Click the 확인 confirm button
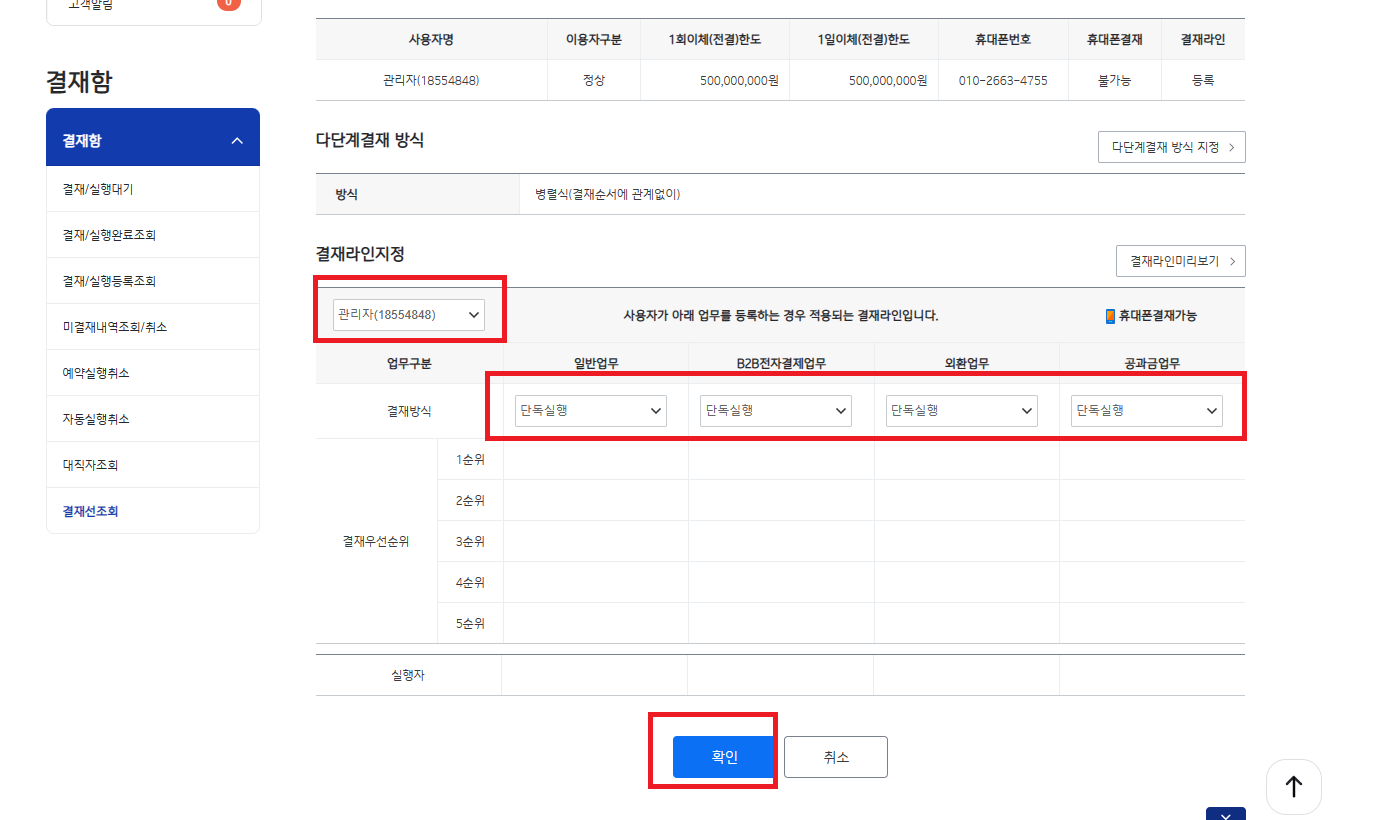Viewport: 1398px width, 820px height. pos(724,757)
